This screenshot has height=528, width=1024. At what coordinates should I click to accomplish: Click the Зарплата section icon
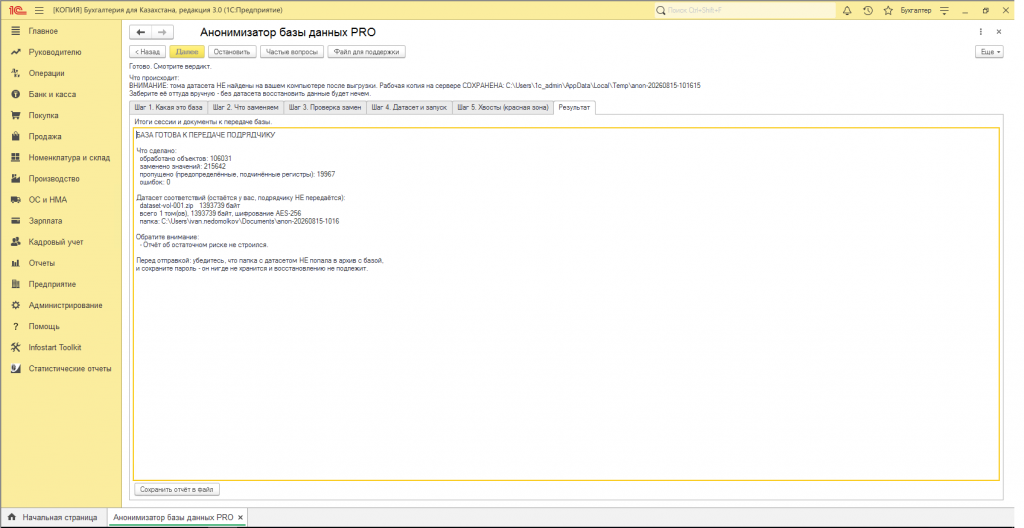tap(16, 221)
